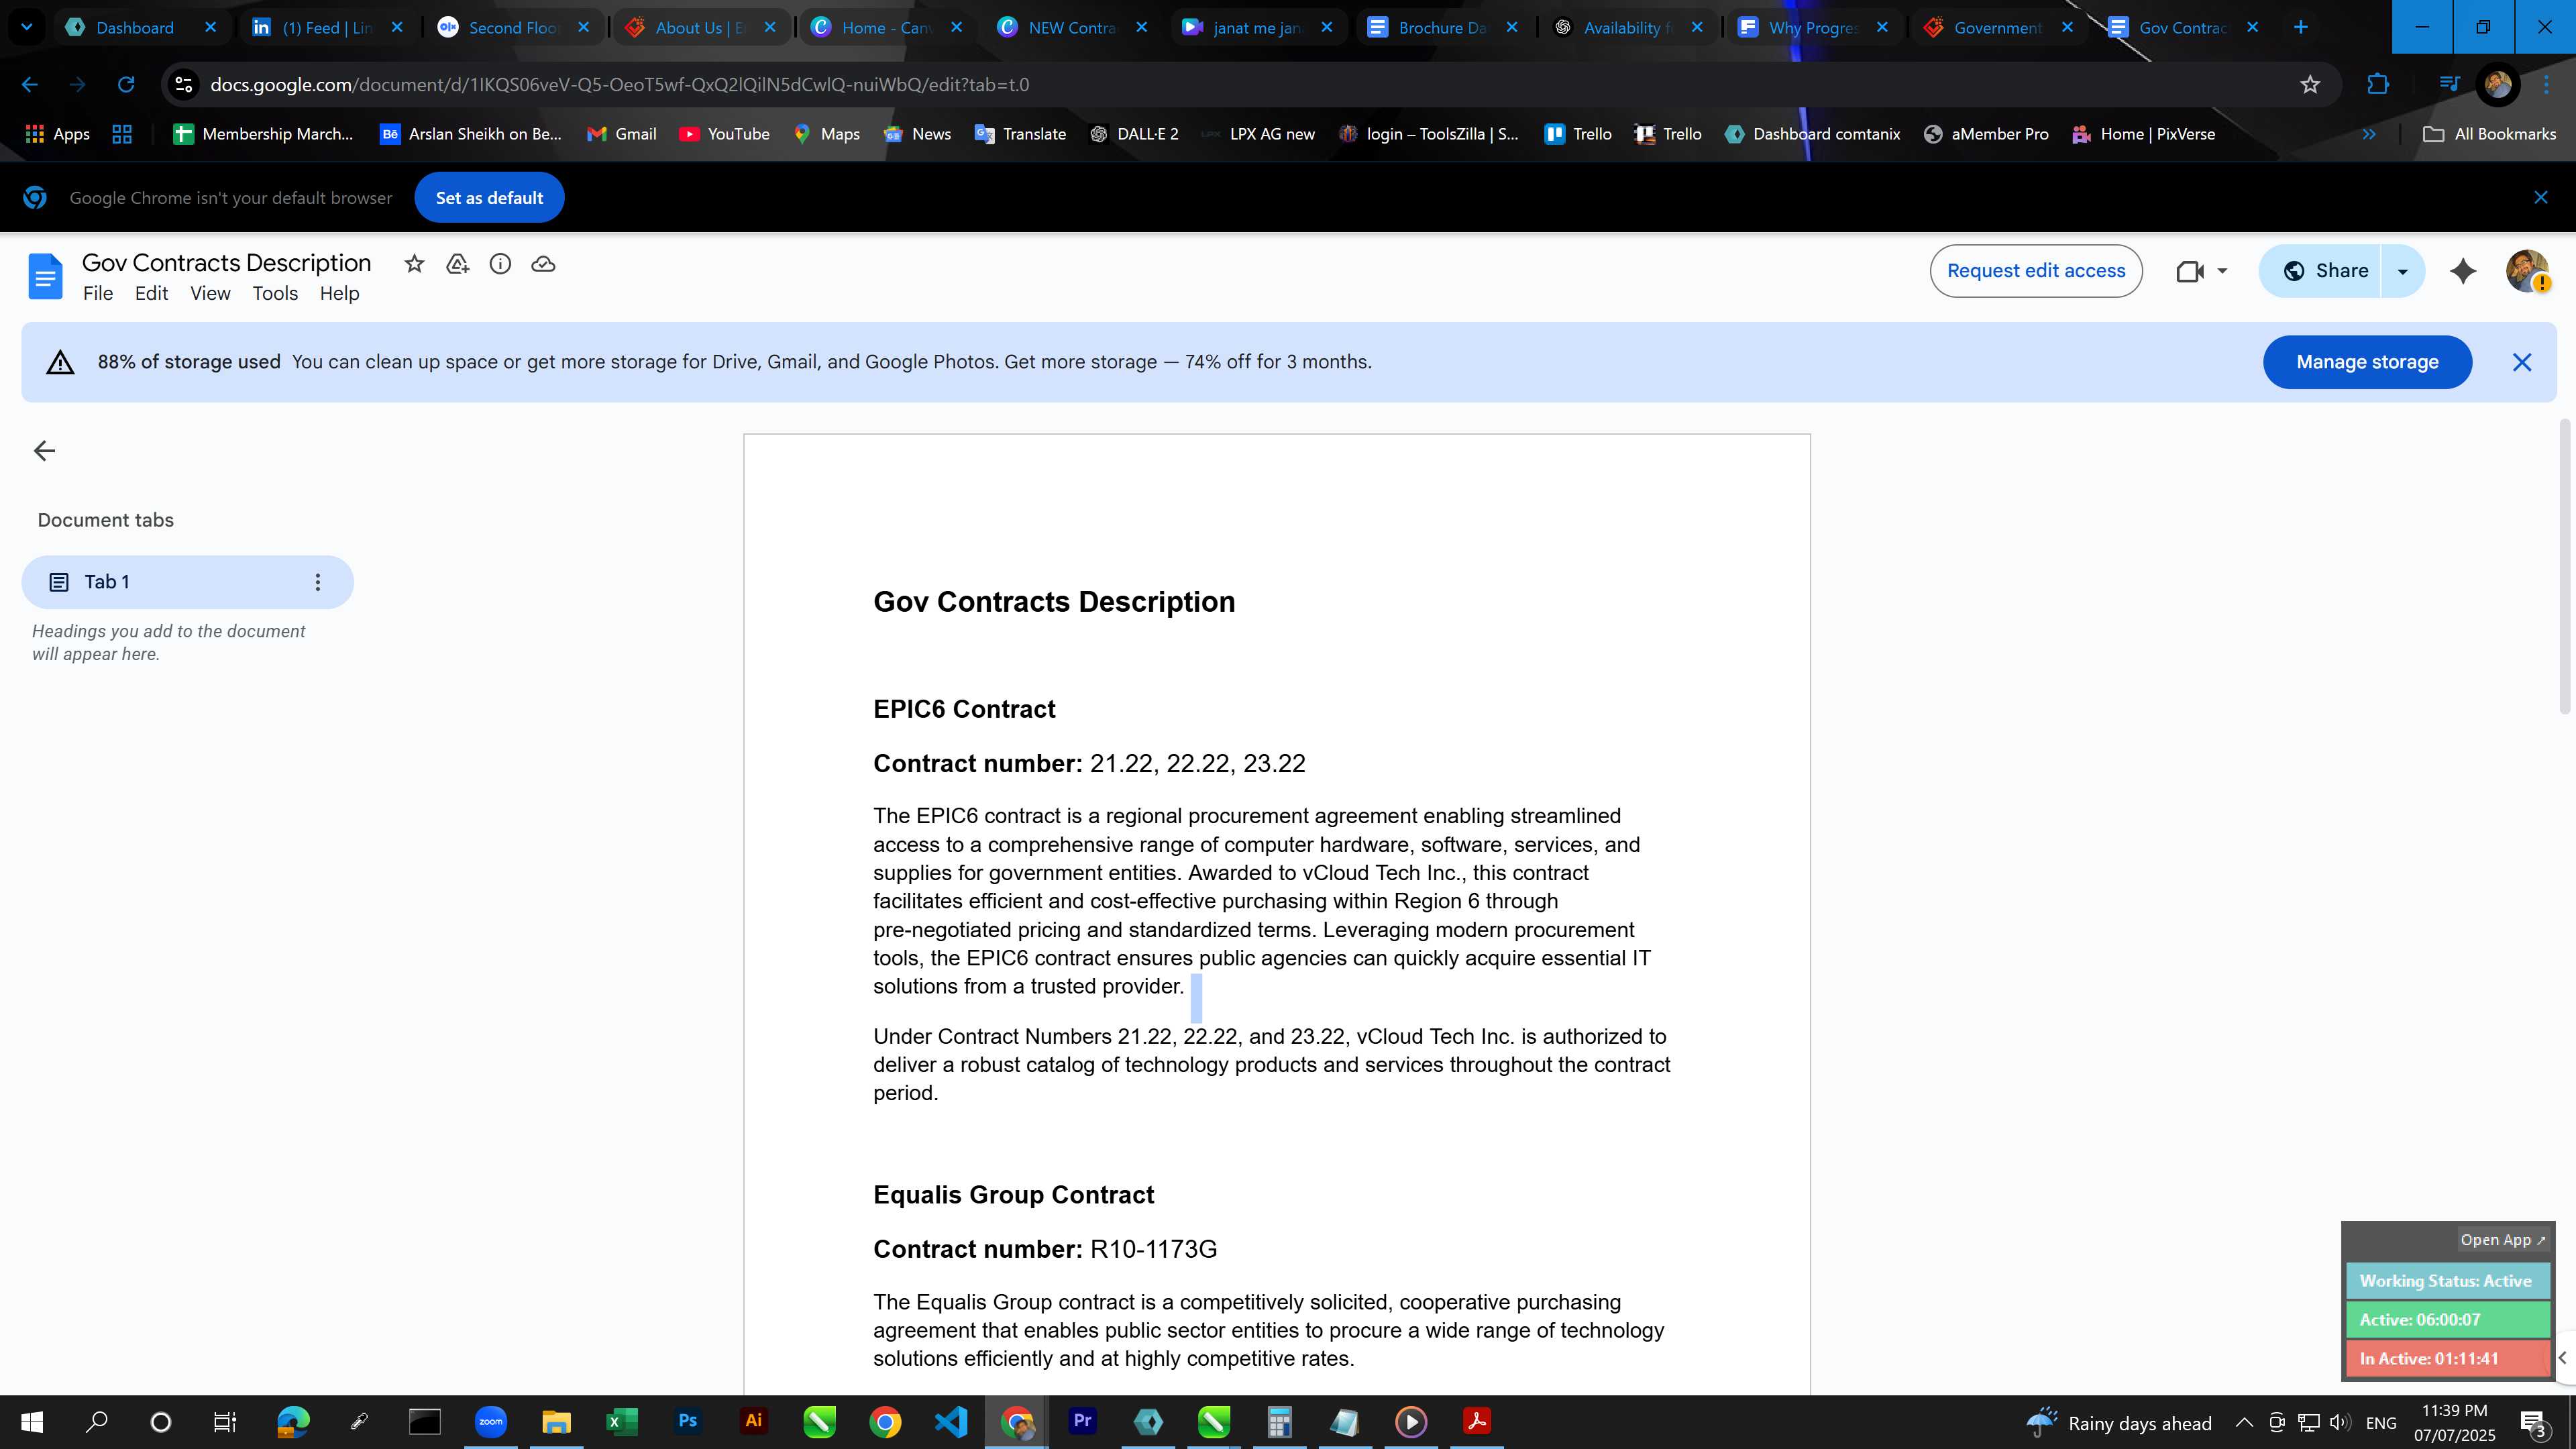The width and height of the screenshot is (2576, 1449).
Task: Open the Tools menu
Action: (275, 294)
